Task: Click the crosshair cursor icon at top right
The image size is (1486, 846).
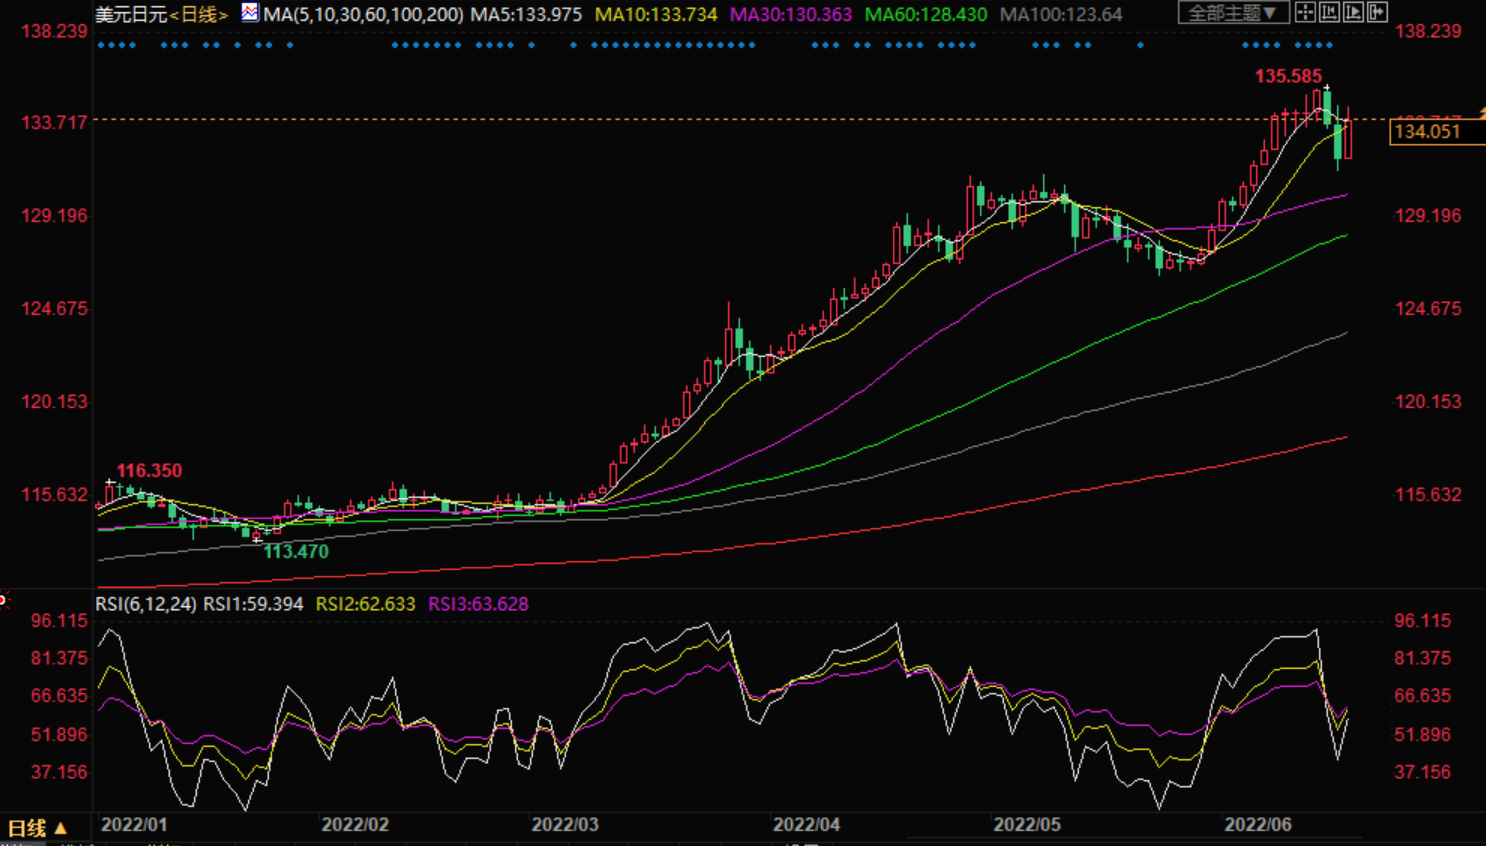Action: 1305,13
